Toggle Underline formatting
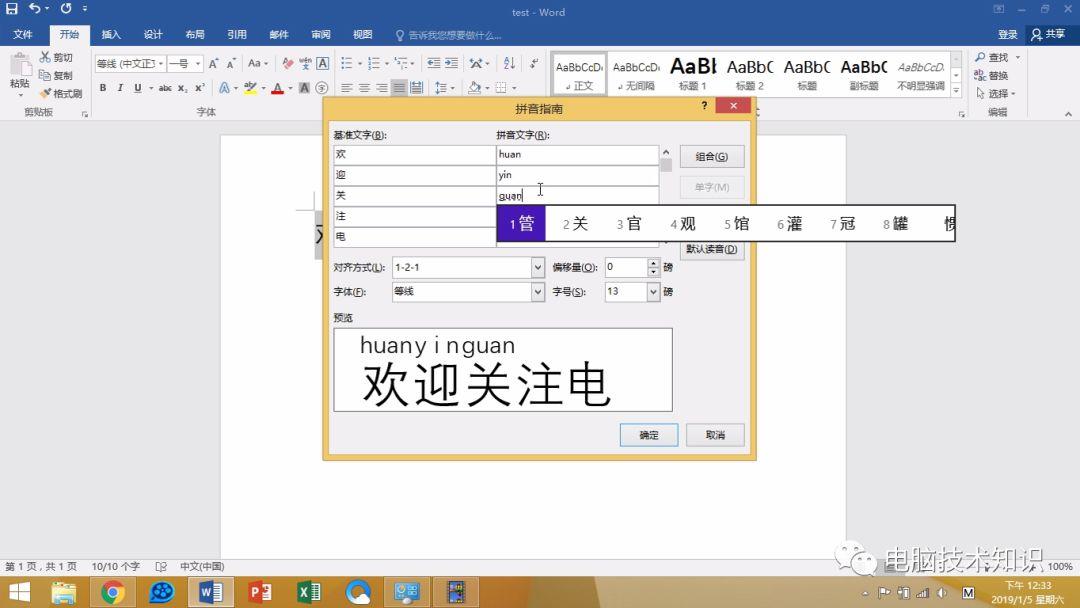The height and width of the screenshot is (608, 1080). pyautogui.click(x=138, y=87)
